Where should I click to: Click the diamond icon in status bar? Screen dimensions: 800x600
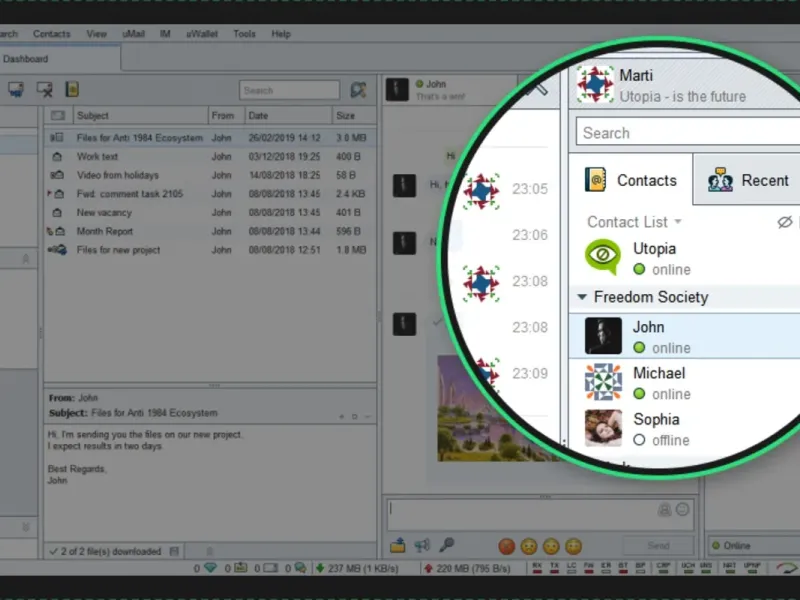coord(210,568)
